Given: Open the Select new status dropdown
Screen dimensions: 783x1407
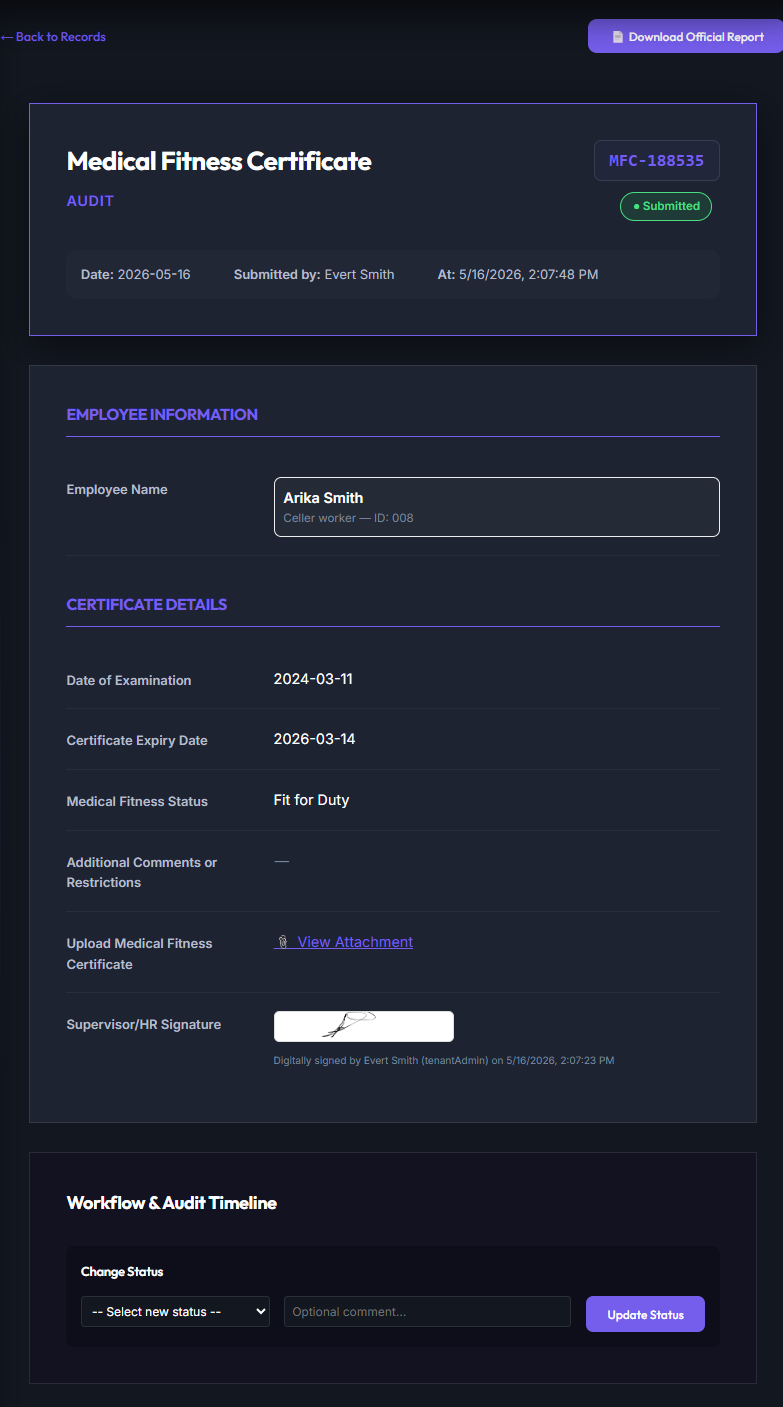Looking at the screenshot, I should click(x=175, y=1311).
